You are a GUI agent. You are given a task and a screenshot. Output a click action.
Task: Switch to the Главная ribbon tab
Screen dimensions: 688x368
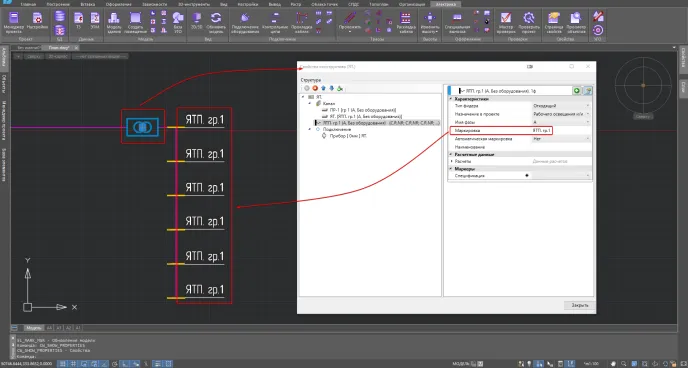pos(29,4)
